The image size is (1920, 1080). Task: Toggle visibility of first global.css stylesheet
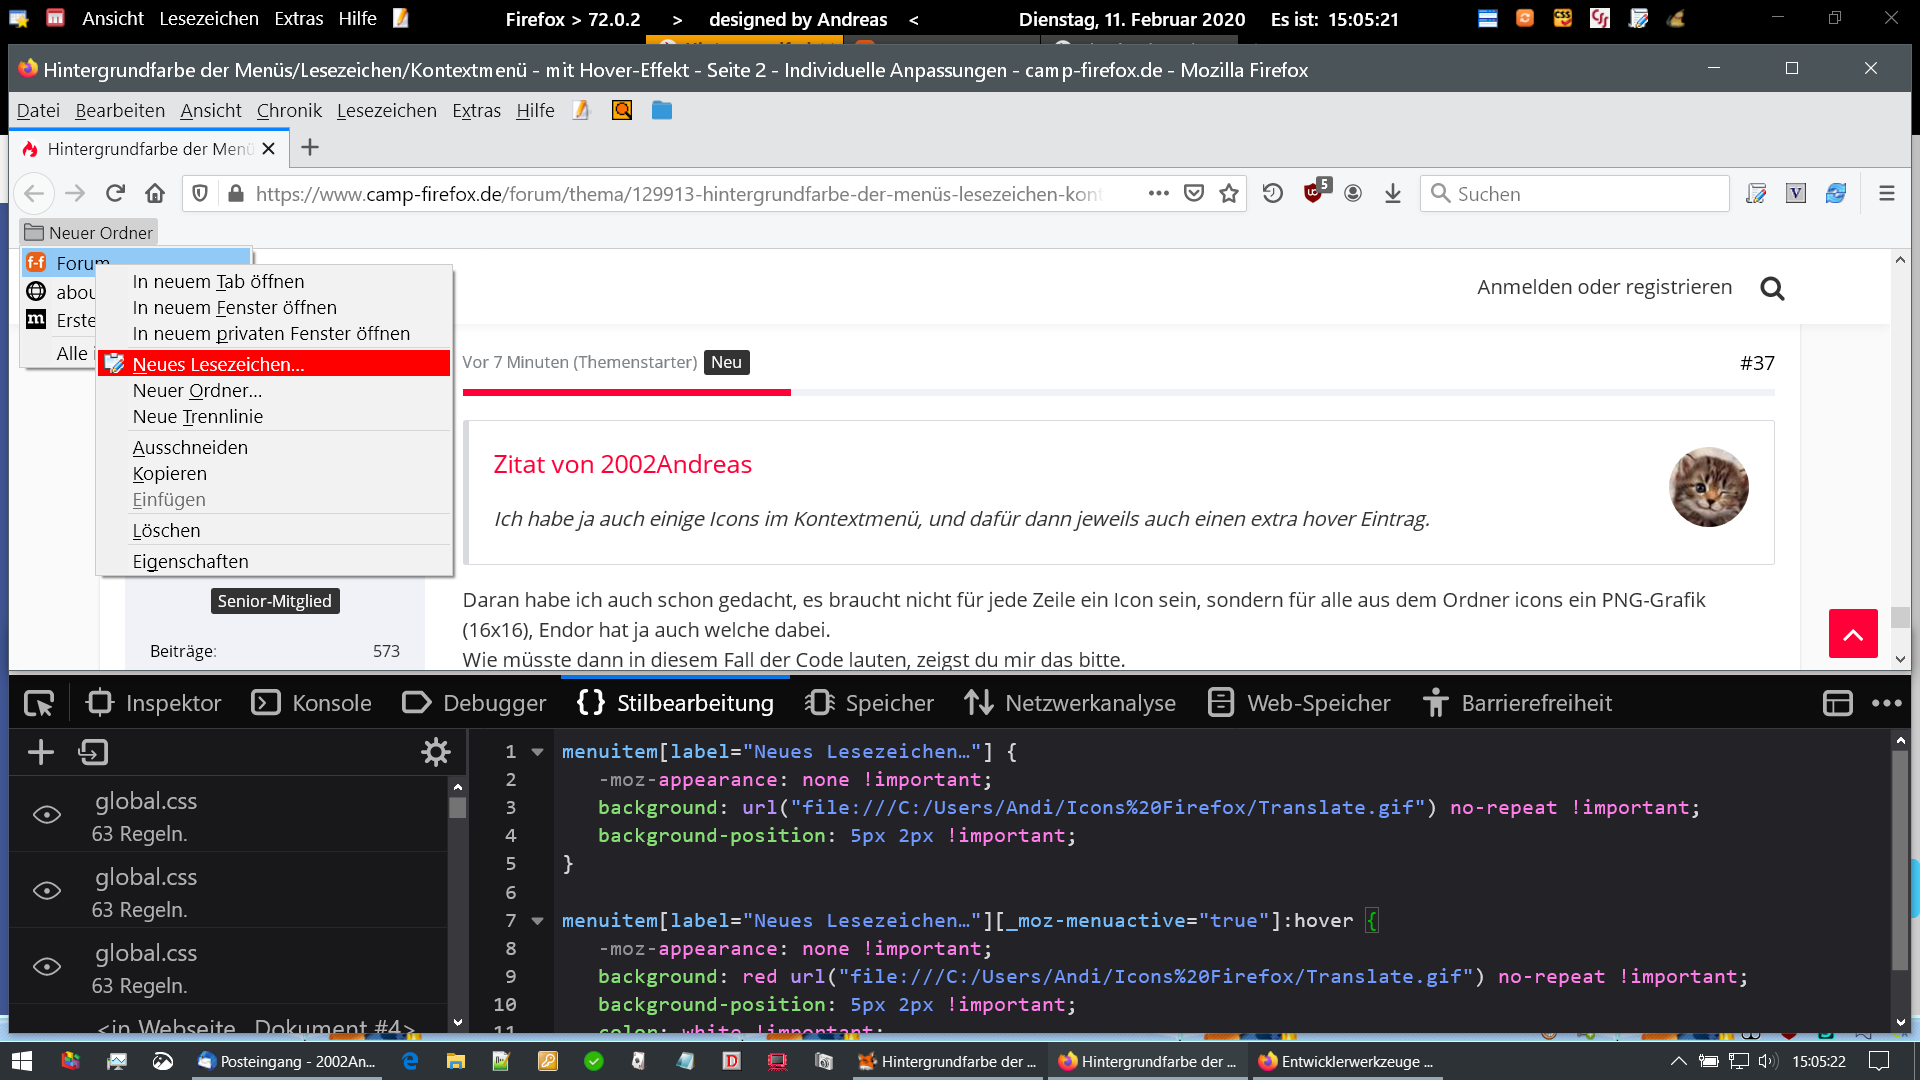click(47, 815)
